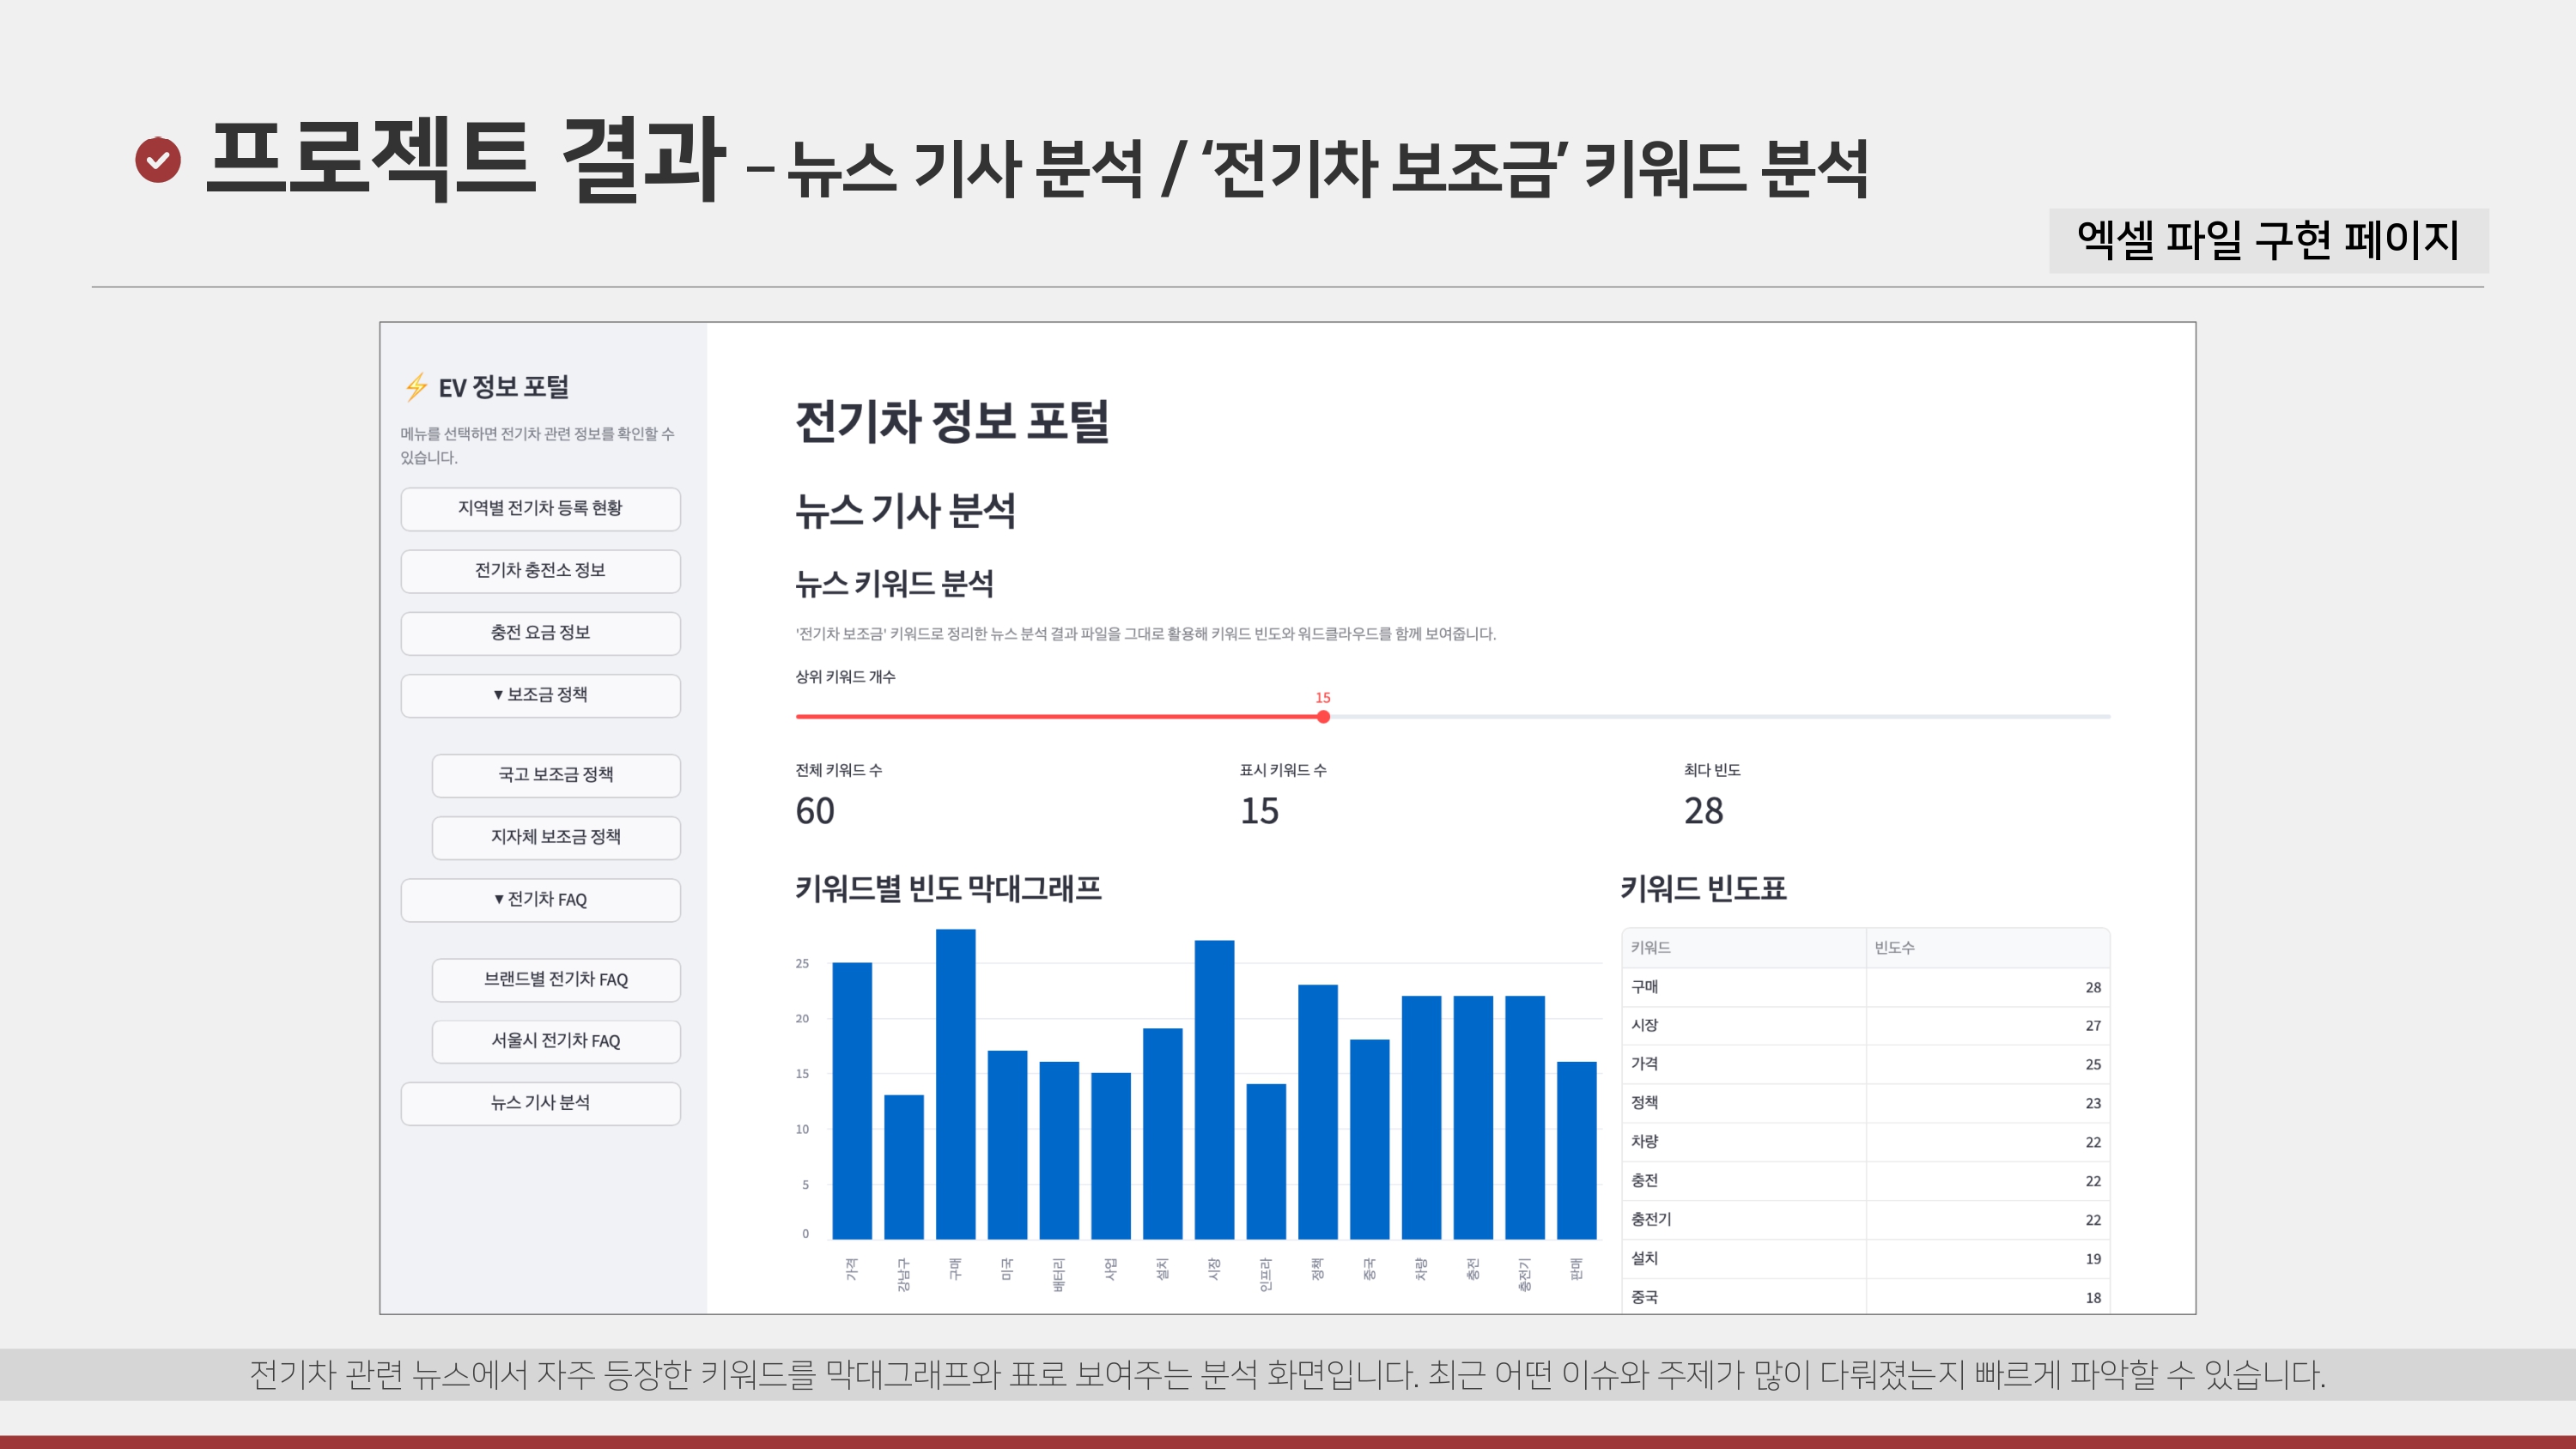Select 충전 요금 정보 button
The height and width of the screenshot is (1449, 2576).
[x=540, y=632]
